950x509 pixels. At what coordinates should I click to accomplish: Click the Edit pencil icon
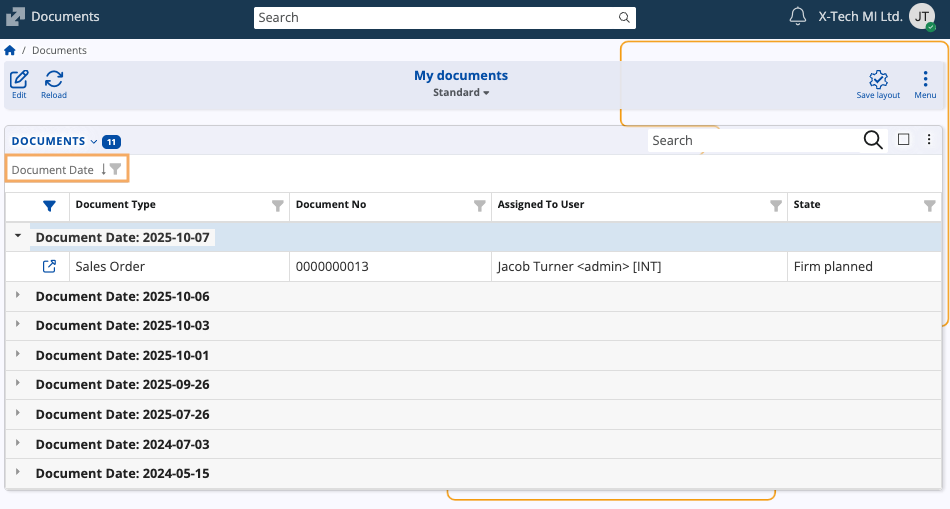point(19,80)
